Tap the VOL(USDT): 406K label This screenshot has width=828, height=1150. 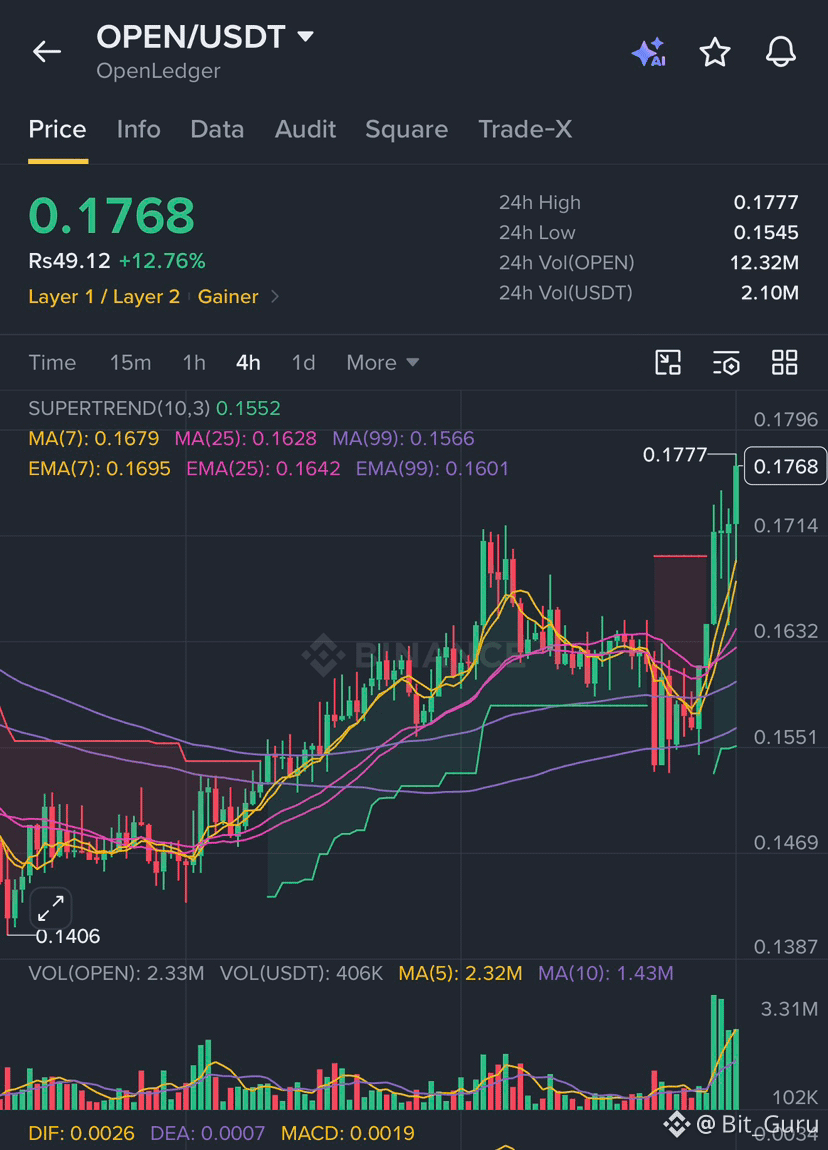click(301, 973)
